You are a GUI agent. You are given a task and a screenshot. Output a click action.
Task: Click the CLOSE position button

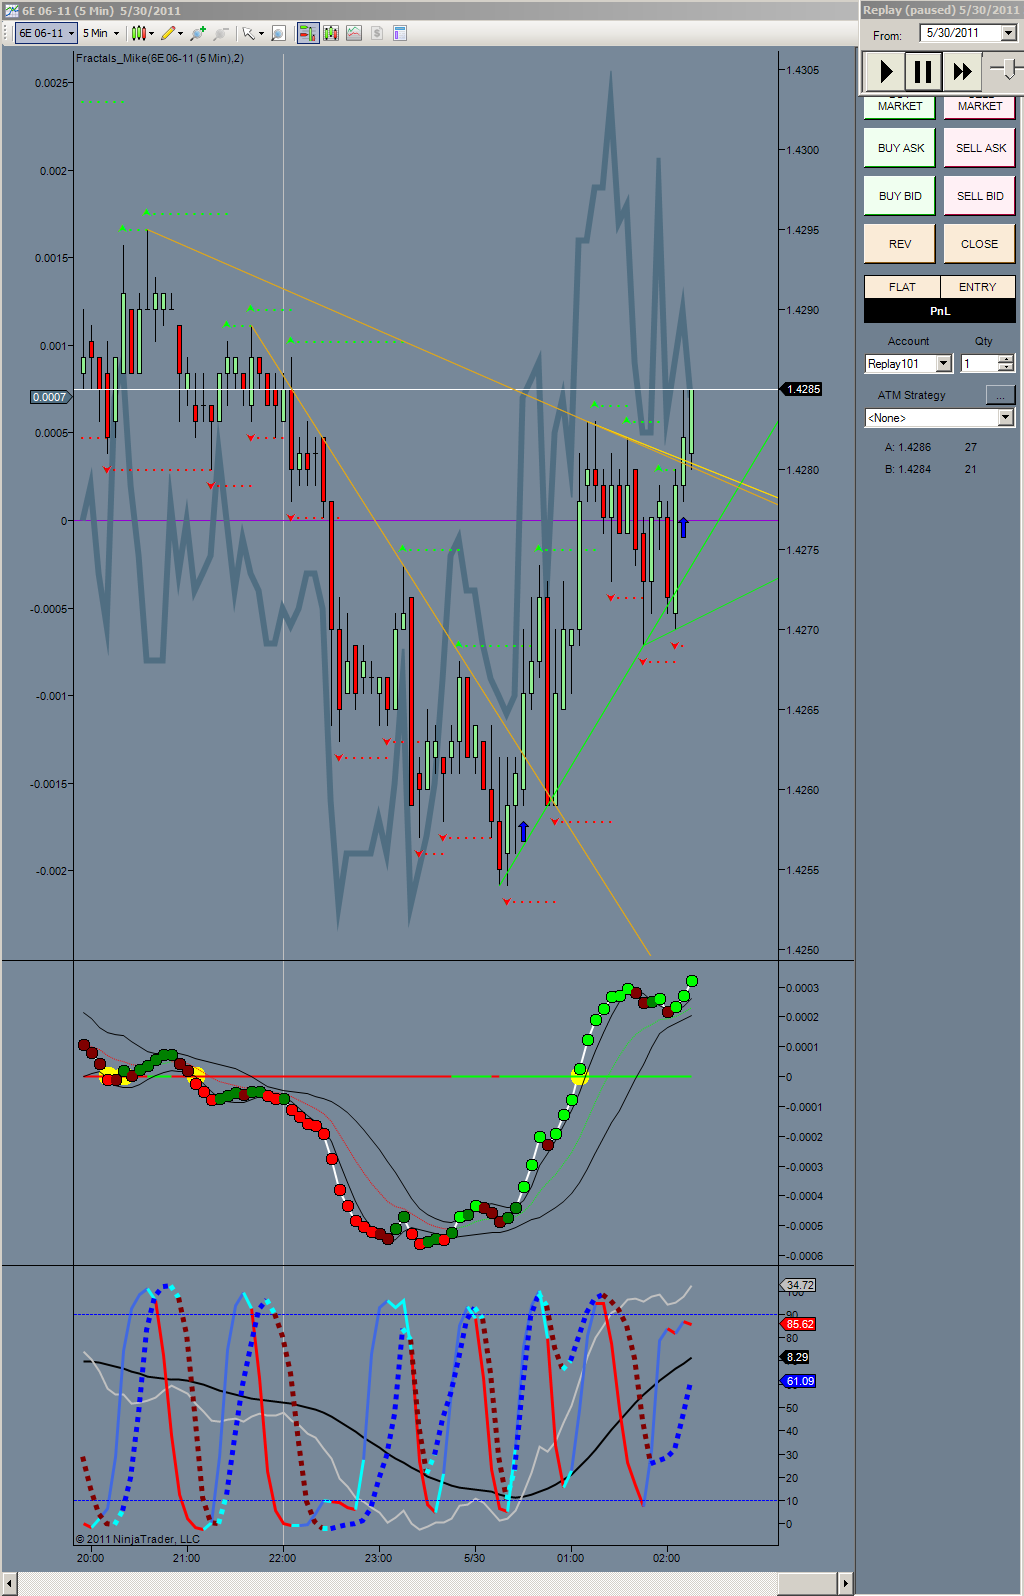980,244
